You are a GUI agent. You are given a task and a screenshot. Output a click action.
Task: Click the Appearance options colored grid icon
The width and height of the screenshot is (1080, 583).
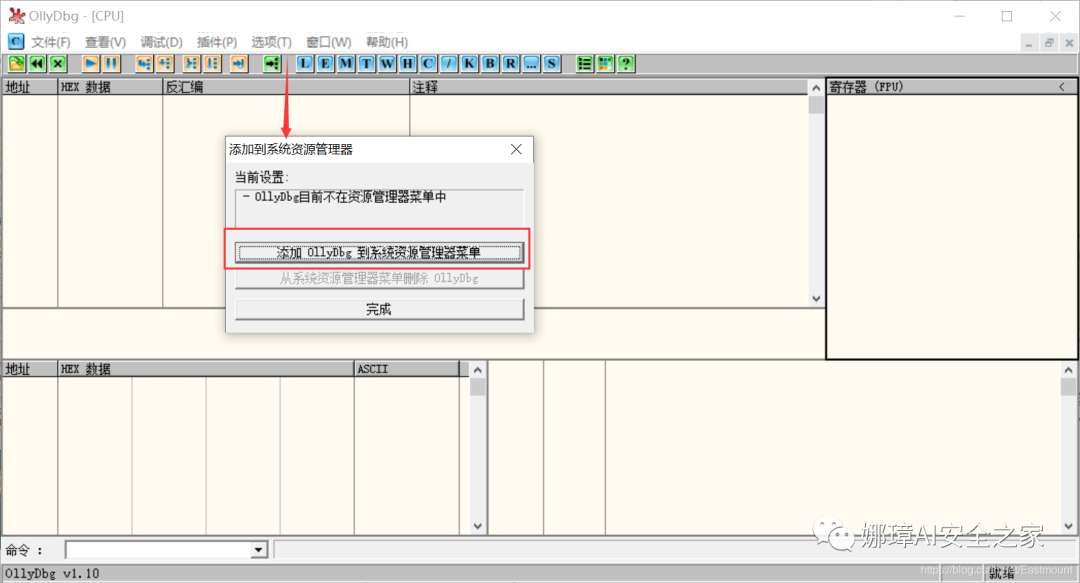click(605, 64)
